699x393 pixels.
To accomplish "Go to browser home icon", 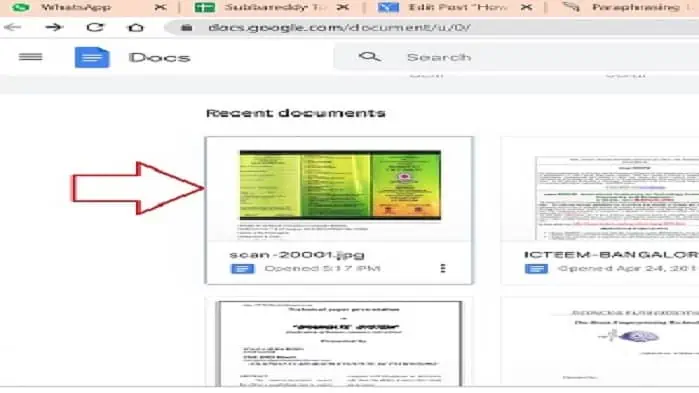I will coord(136,28).
